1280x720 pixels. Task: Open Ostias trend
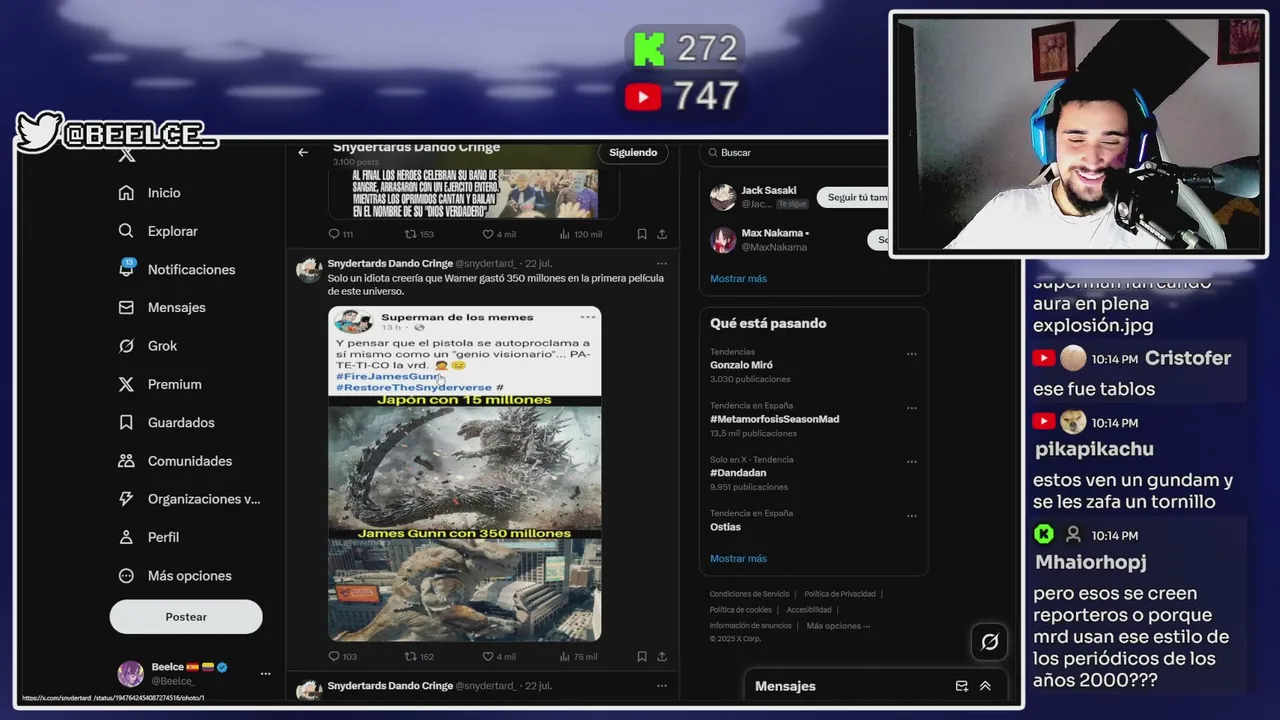[x=725, y=527]
